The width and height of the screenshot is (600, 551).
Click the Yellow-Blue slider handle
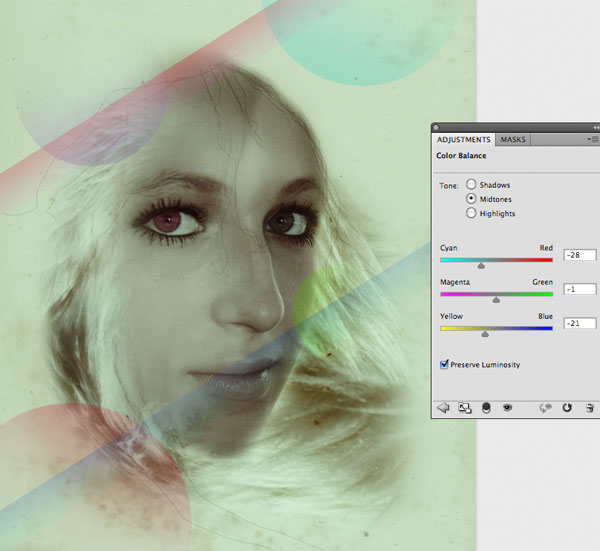click(485, 334)
